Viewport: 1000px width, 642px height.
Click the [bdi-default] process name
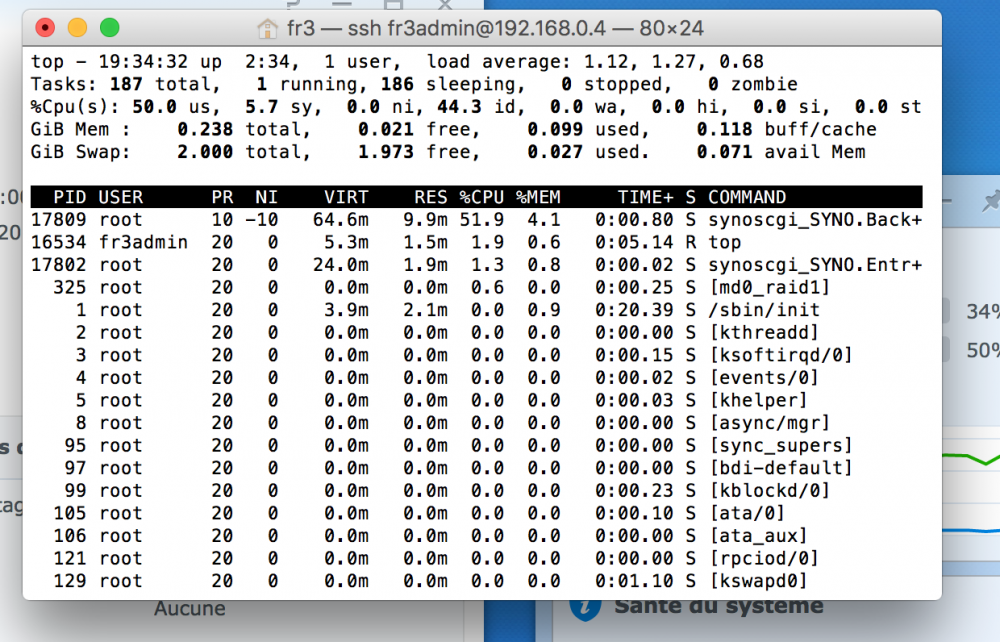pyautogui.click(x=781, y=468)
